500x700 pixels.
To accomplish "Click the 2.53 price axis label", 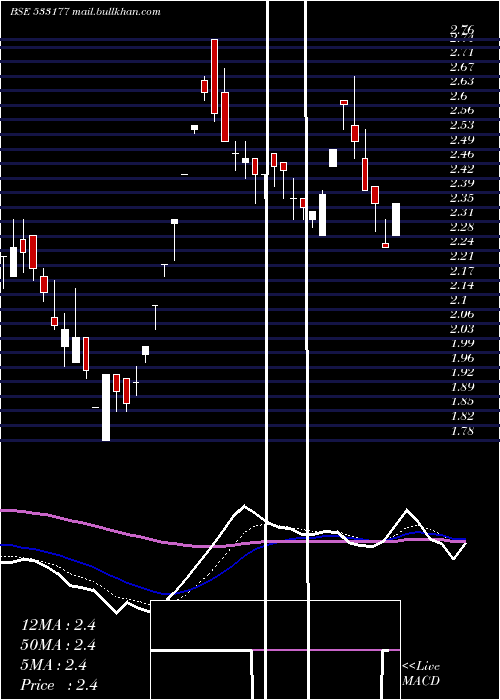I will (x=462, y=125).
